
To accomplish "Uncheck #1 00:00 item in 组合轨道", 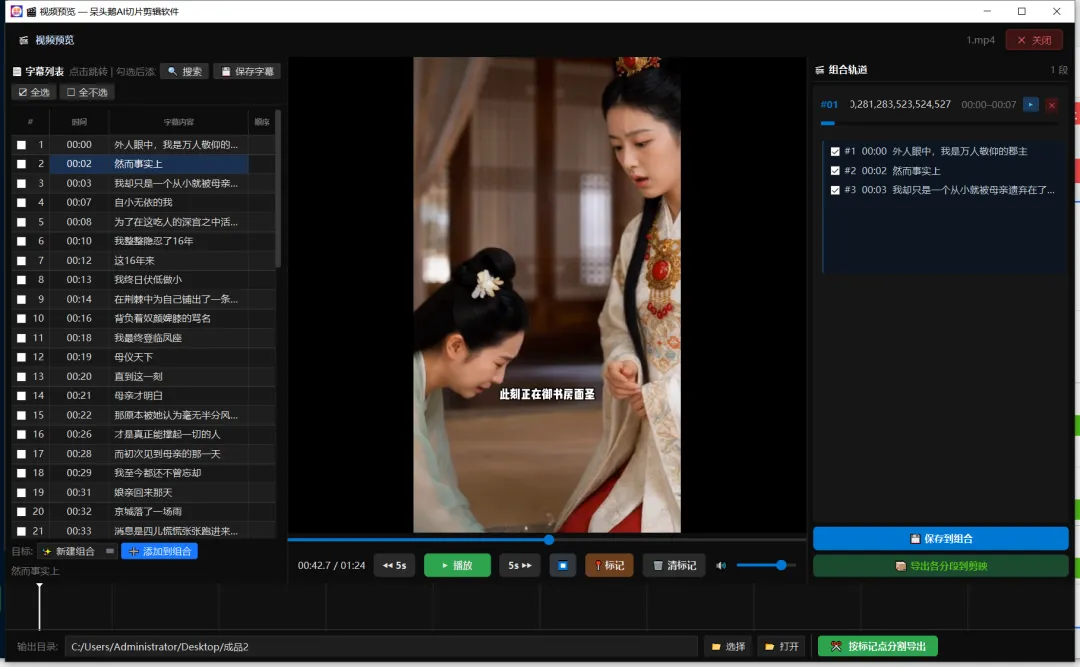I will 835,151.
